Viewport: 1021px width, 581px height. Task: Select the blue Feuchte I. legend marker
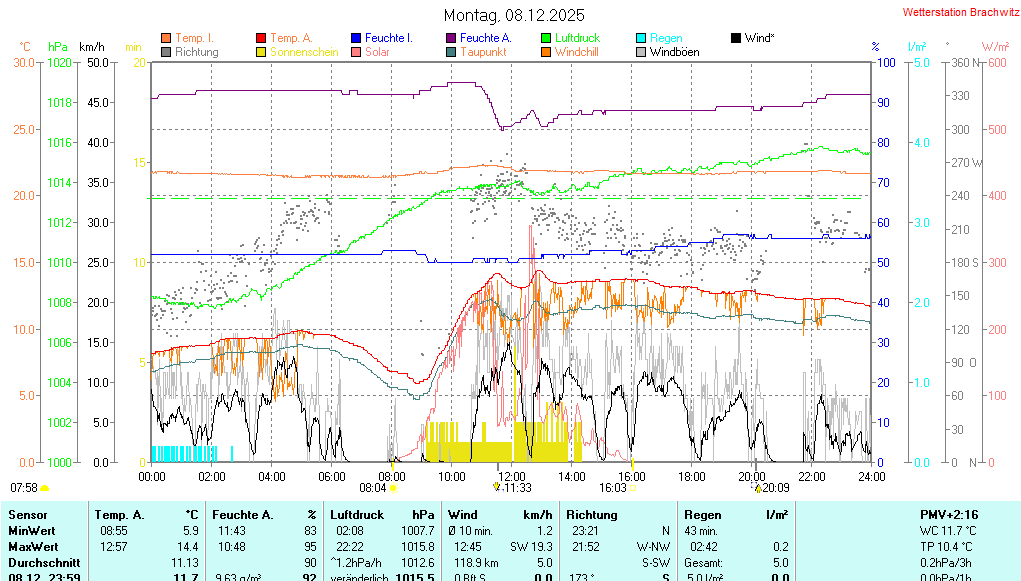pos(356,38)
